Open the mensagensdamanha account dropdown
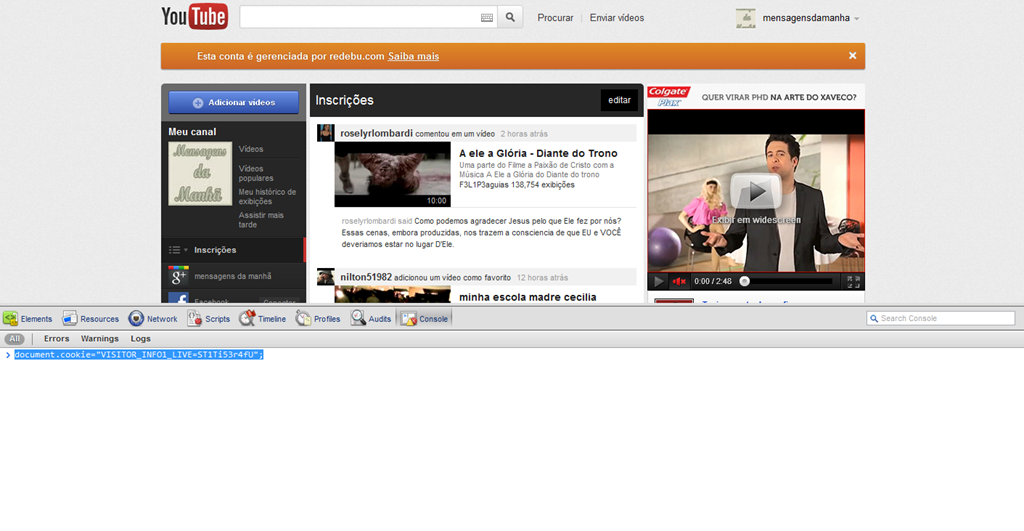Image resolution: width=1024 pixels, height=531 pixels. (810, 18)
